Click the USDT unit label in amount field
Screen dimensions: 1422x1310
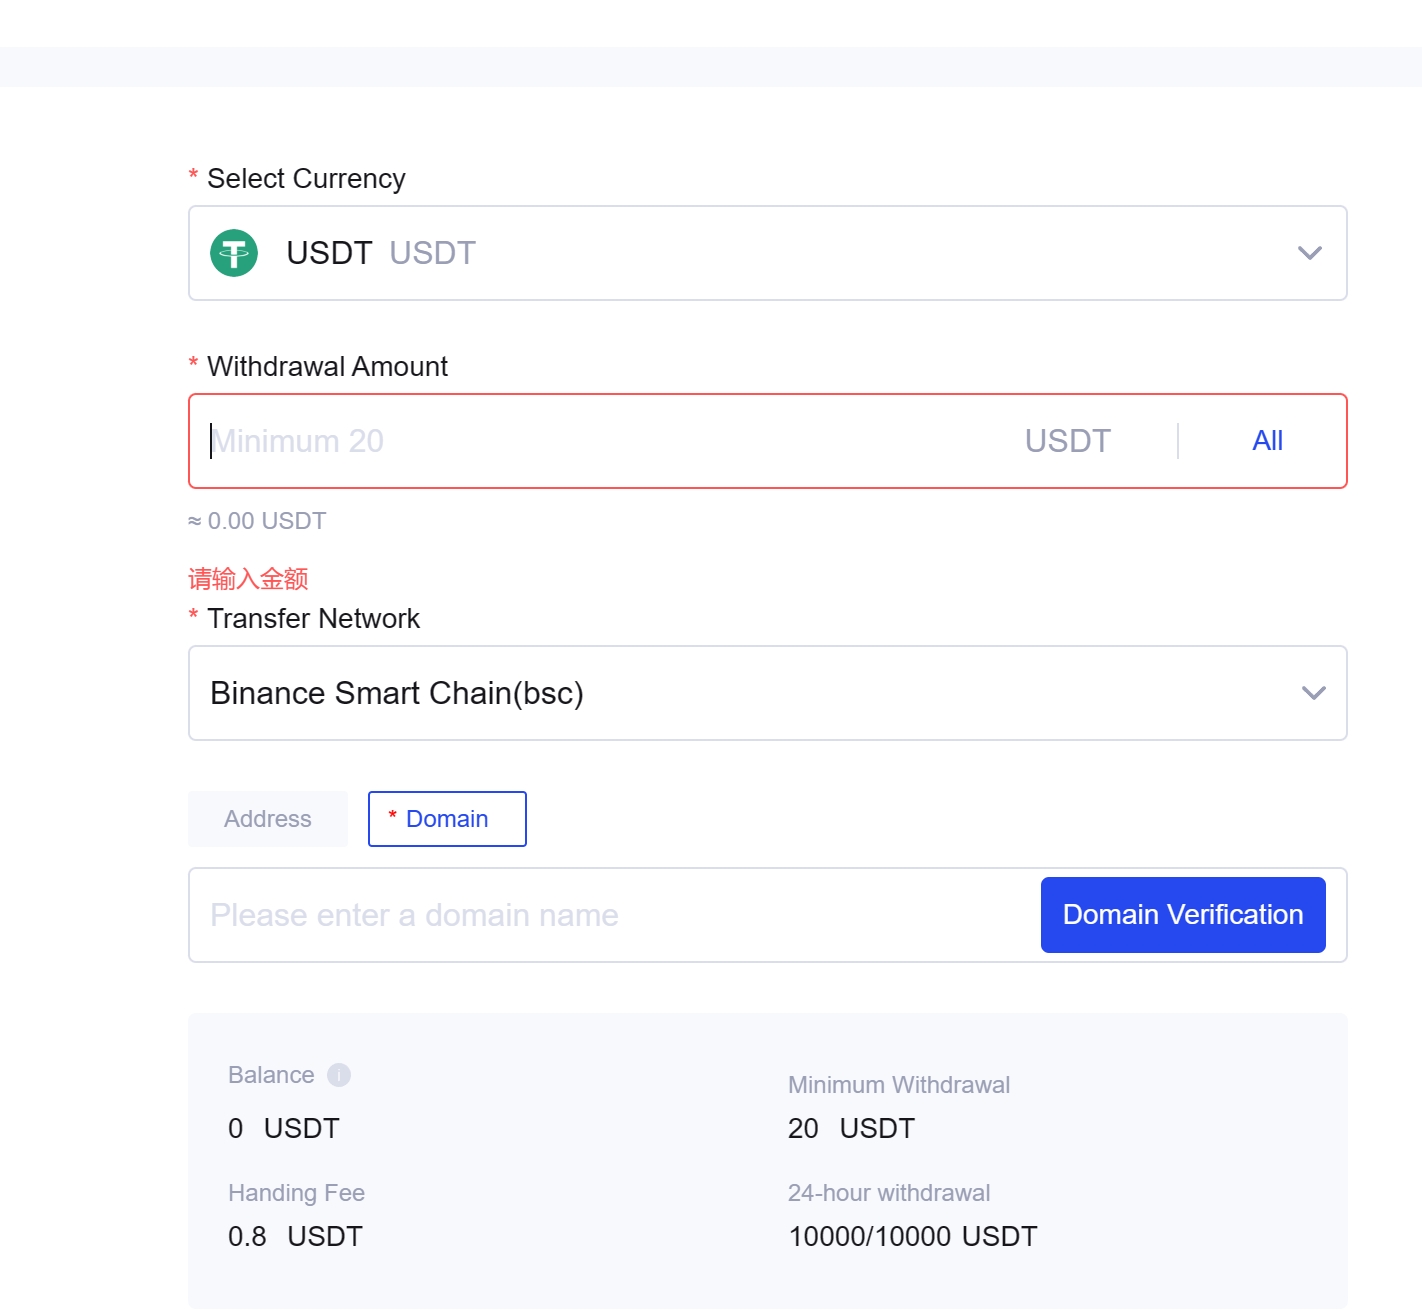[x=1067, y=441]
